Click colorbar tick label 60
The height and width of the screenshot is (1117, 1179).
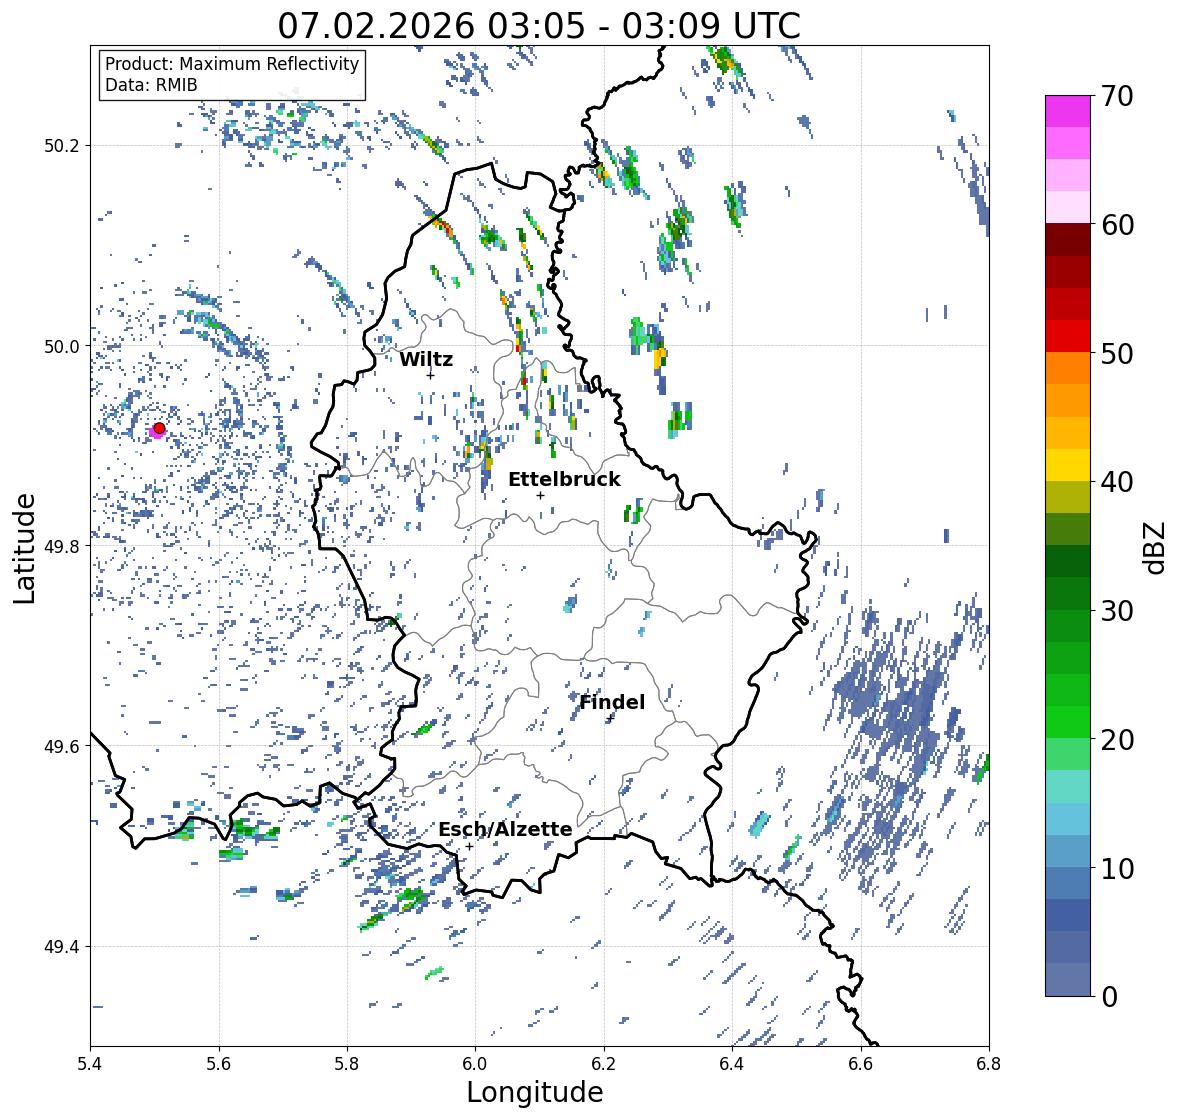(1117, 225)
